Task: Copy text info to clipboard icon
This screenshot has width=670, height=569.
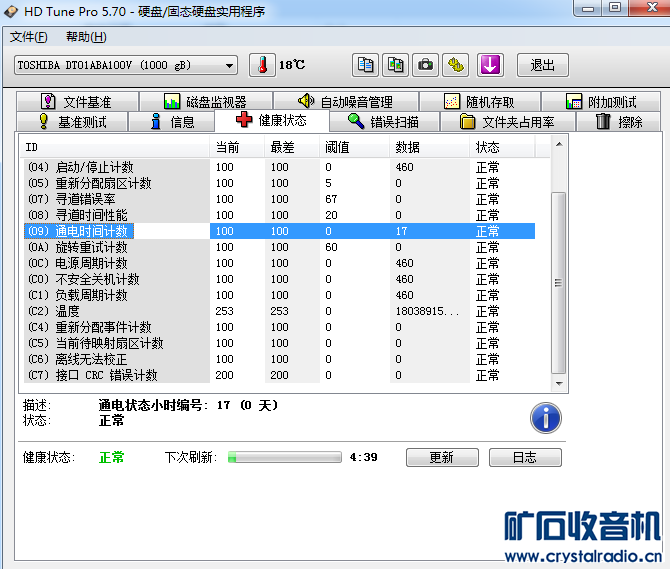Action: point(365,65)
